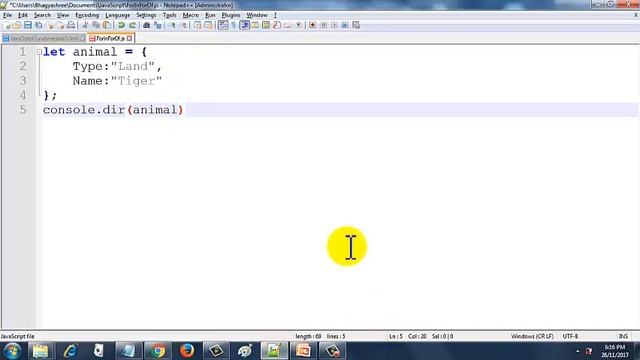Toggle Synchronize Horizontal Scrolling icon
This screenshot has width=640, height=360.
pyautogui.click(x=208, y=25)
